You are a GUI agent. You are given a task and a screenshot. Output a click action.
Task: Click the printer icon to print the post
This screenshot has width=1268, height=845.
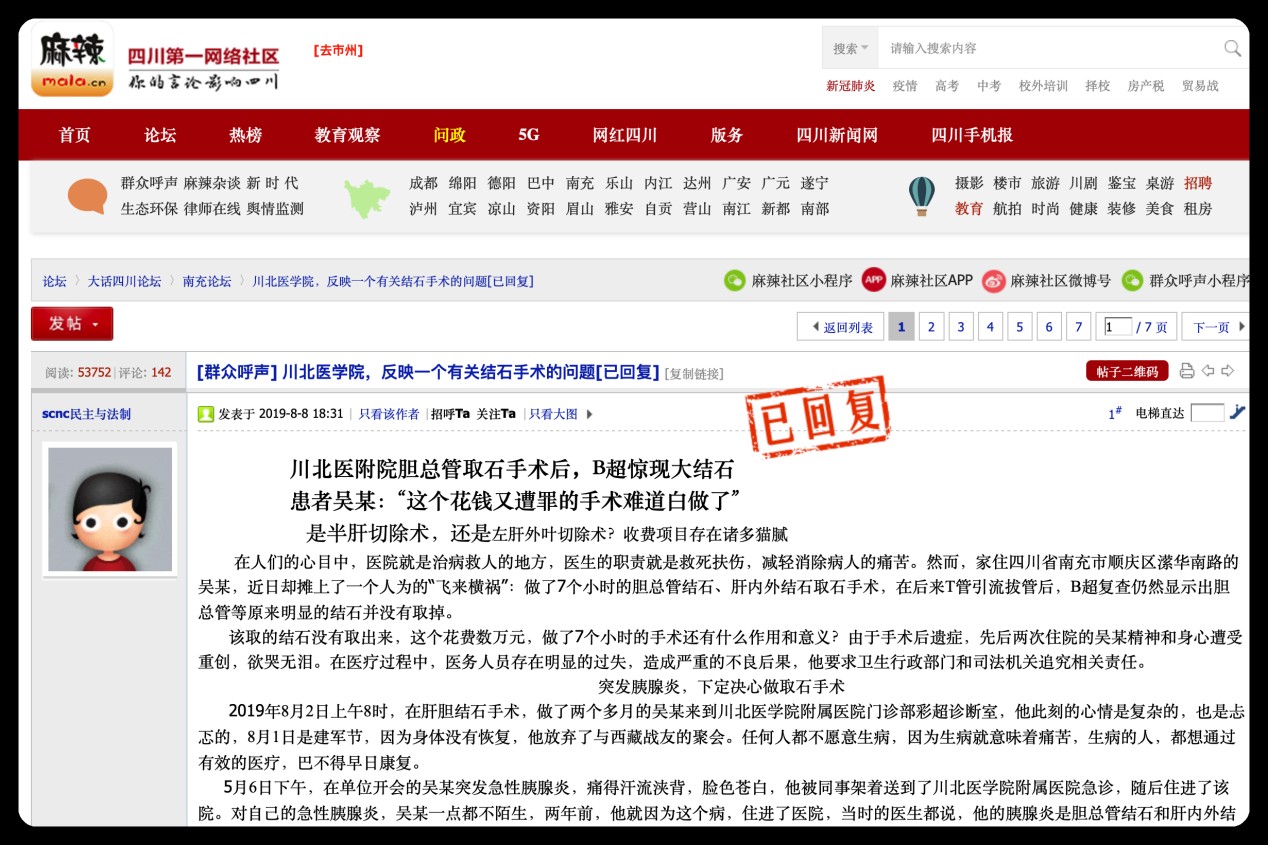[1187, 371]
